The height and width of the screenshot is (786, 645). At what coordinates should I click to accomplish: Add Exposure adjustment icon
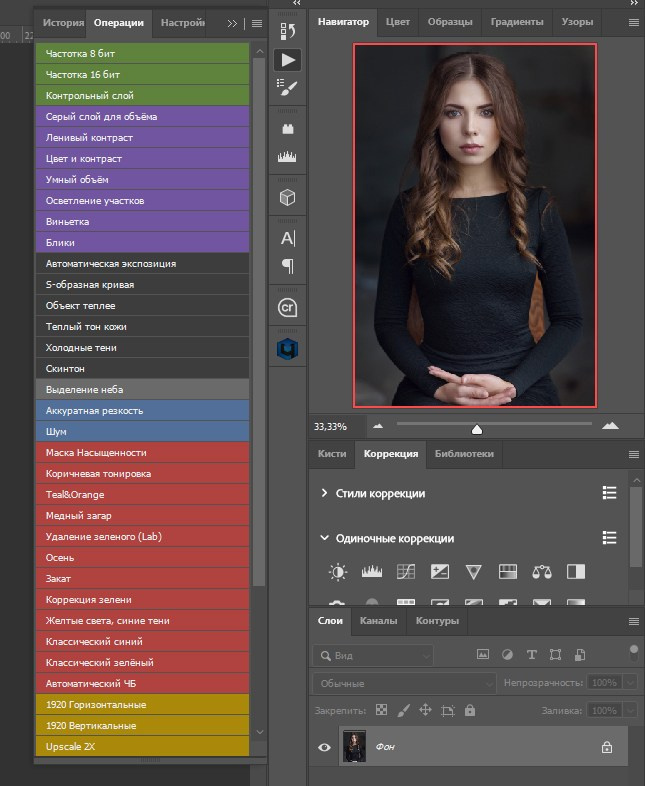click(440, 571)
